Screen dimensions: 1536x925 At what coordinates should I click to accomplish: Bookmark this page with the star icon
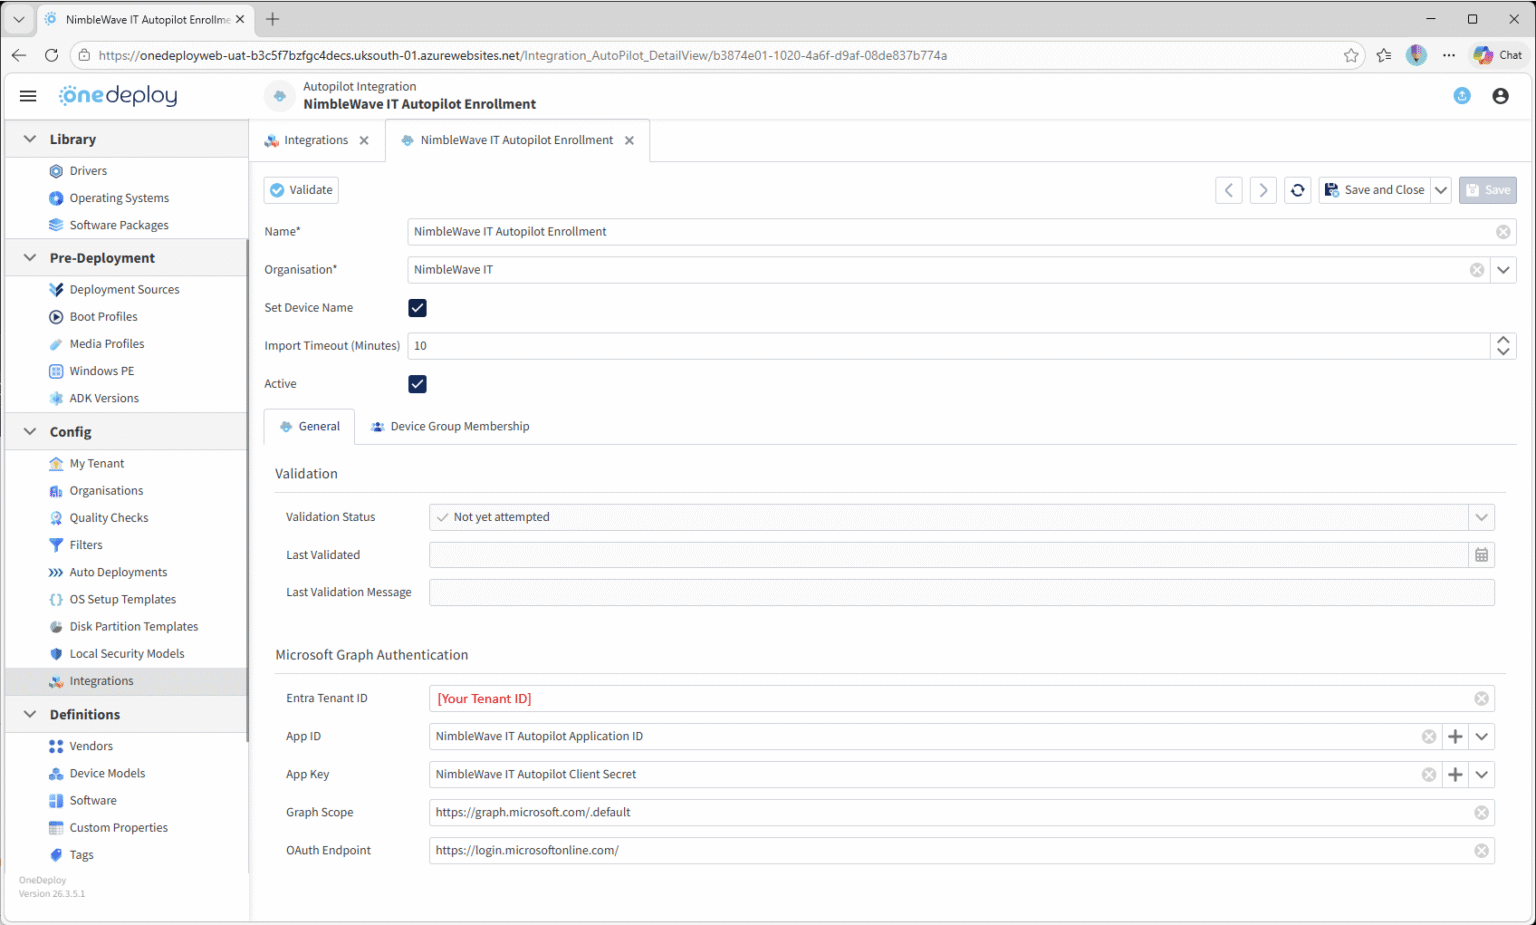(1351, 55)
